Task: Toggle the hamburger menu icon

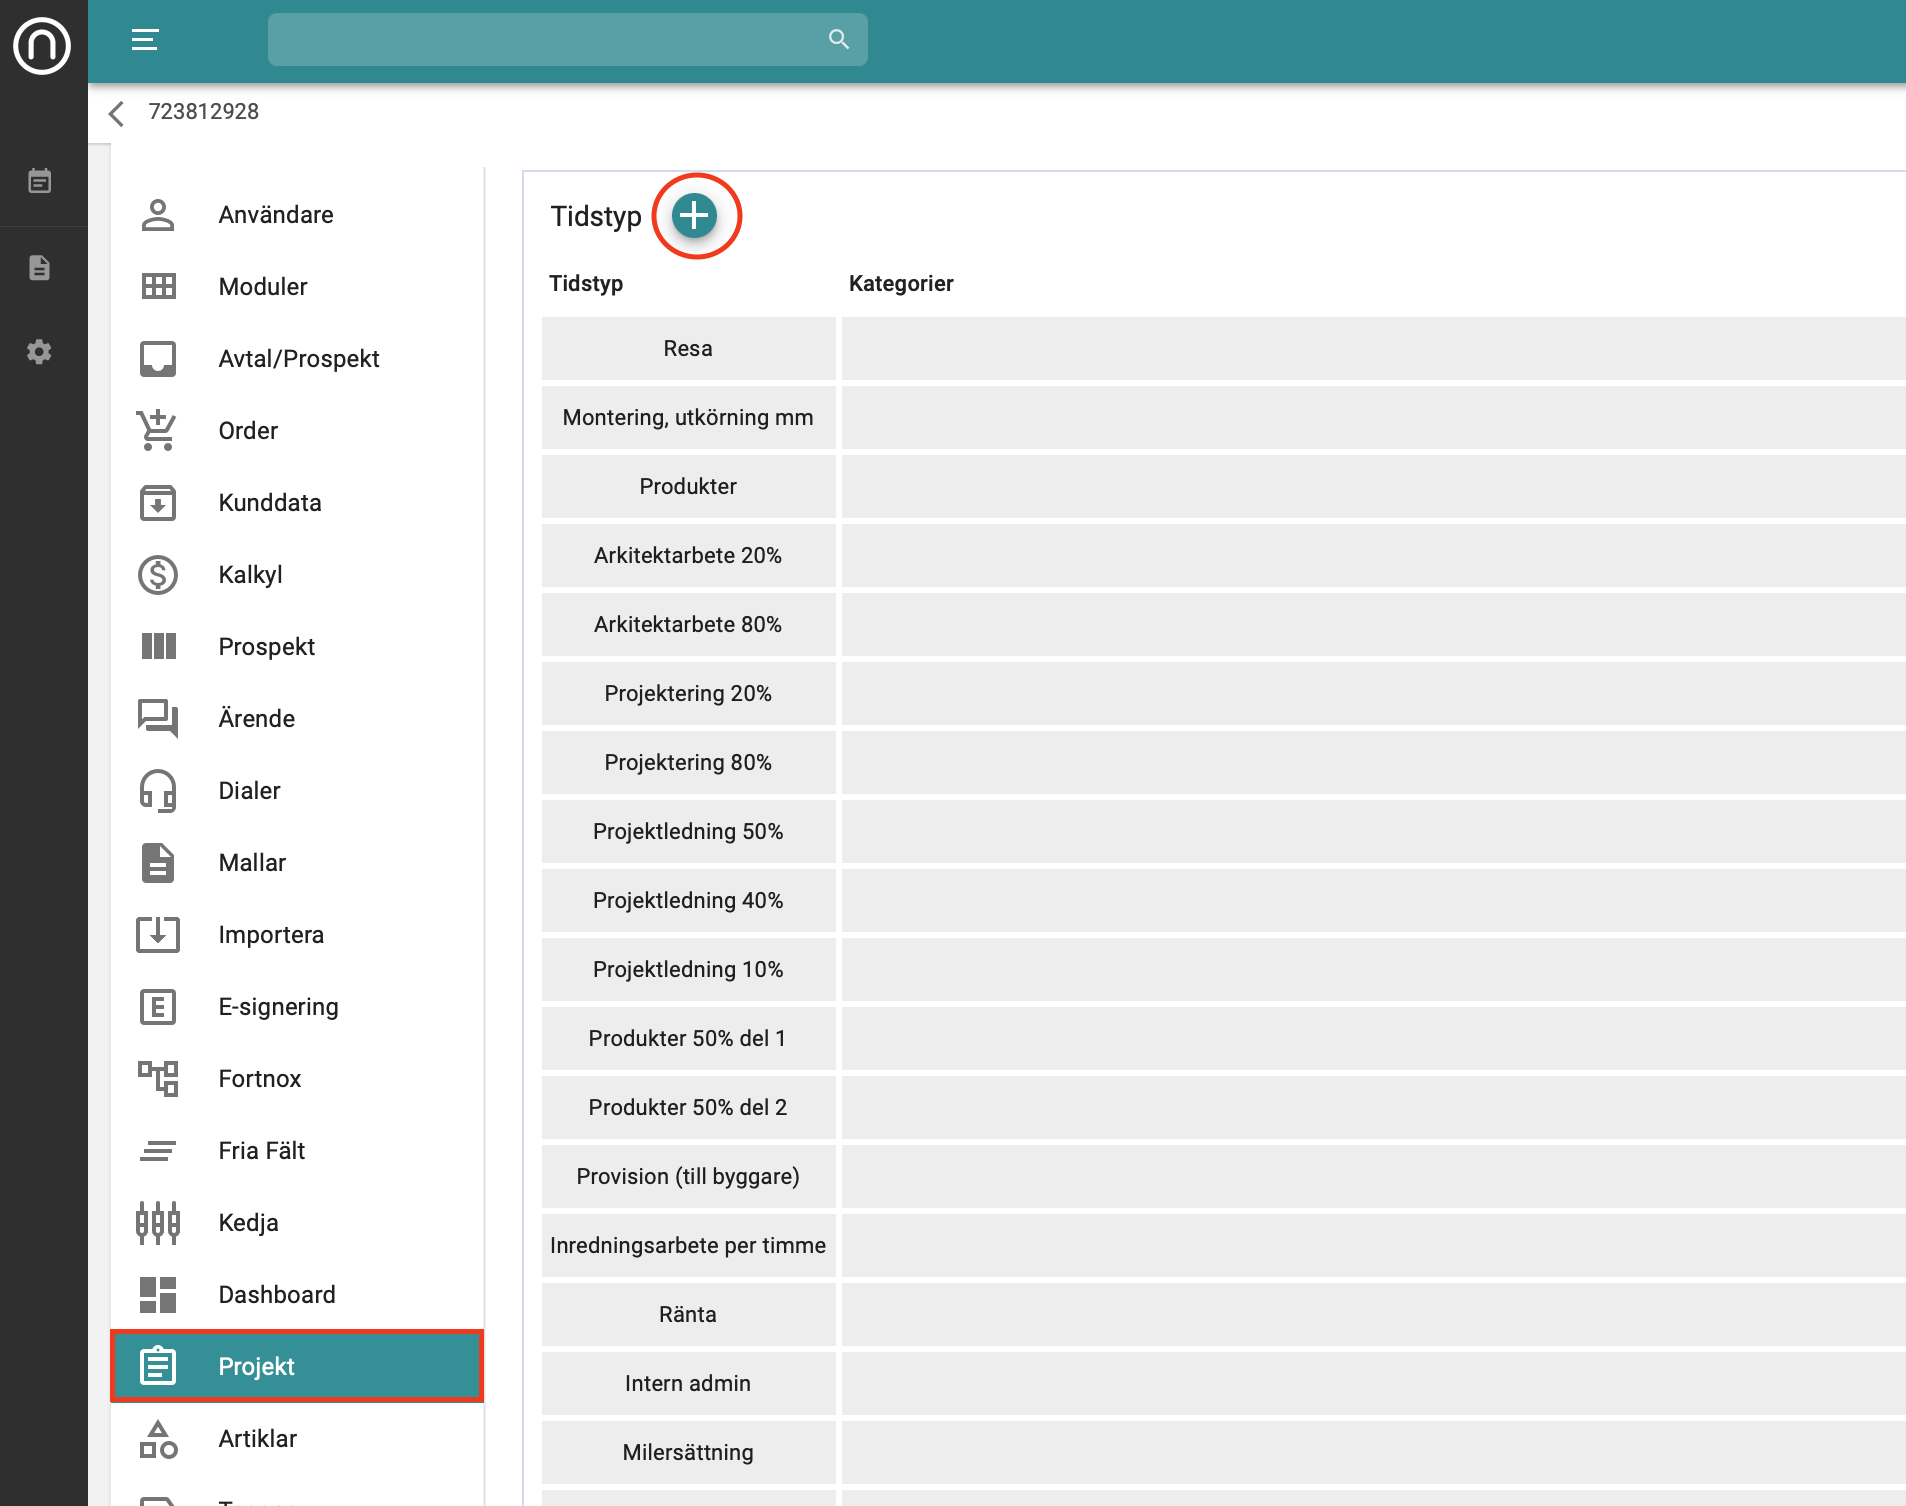Action: pos(145,40)
